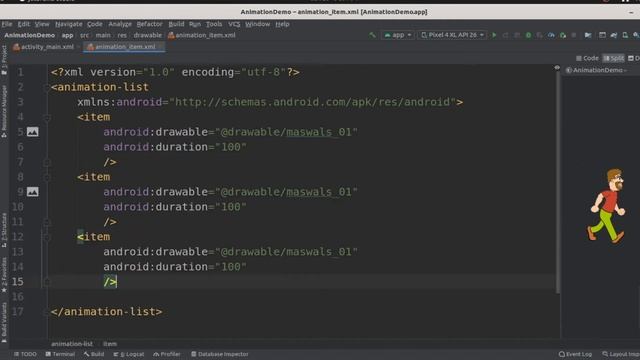Switch editor to Code view mode
The image size is (640, 360).
click(x=587, y=58)
